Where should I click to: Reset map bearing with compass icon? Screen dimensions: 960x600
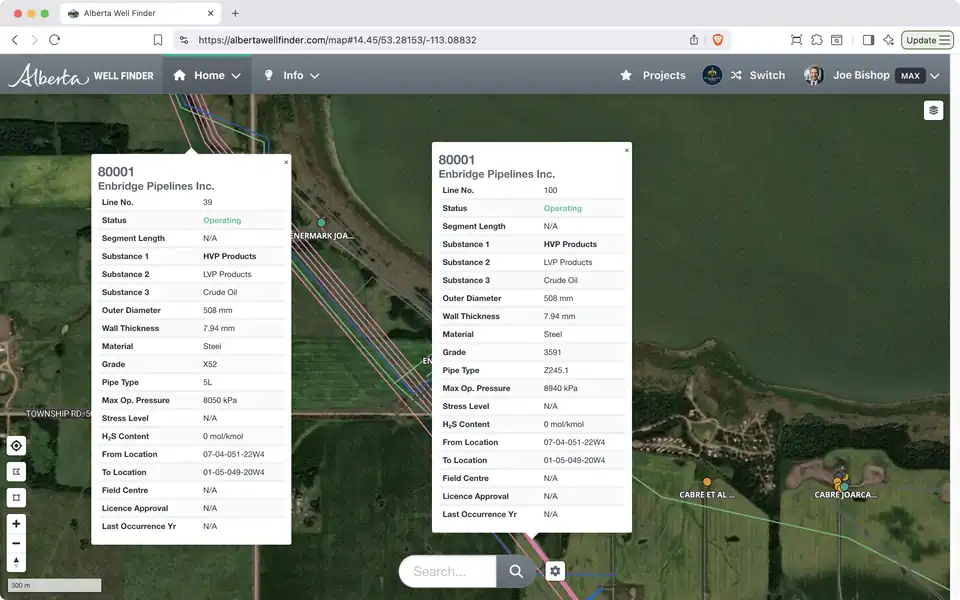pyautogui.click(x=17, y=562)
